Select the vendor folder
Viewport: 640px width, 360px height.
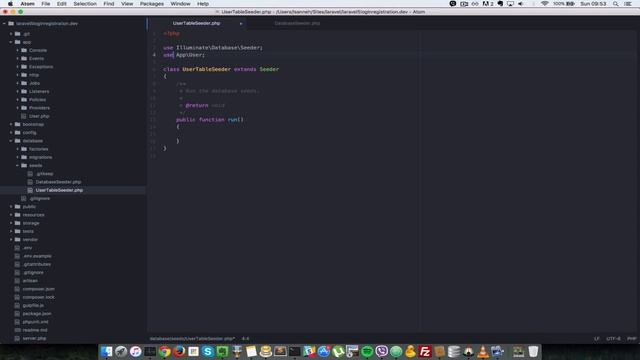click(30, 240)
